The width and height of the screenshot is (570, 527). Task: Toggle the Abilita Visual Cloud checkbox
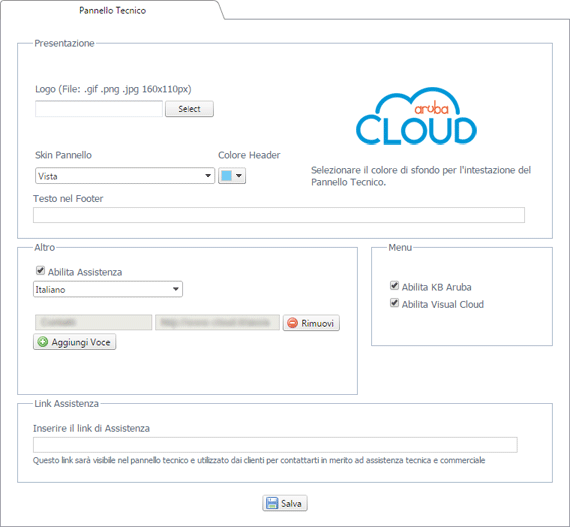point(394,303)
